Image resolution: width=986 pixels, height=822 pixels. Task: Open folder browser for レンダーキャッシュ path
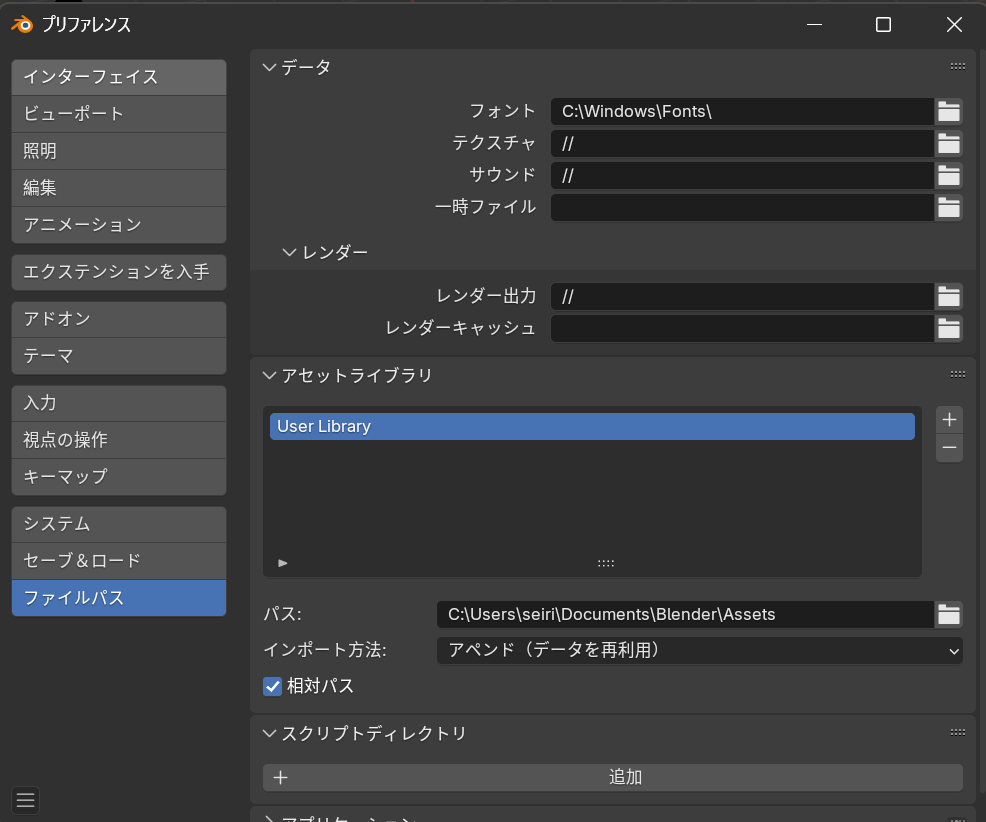pyautogui.click(x=948, y=328)
